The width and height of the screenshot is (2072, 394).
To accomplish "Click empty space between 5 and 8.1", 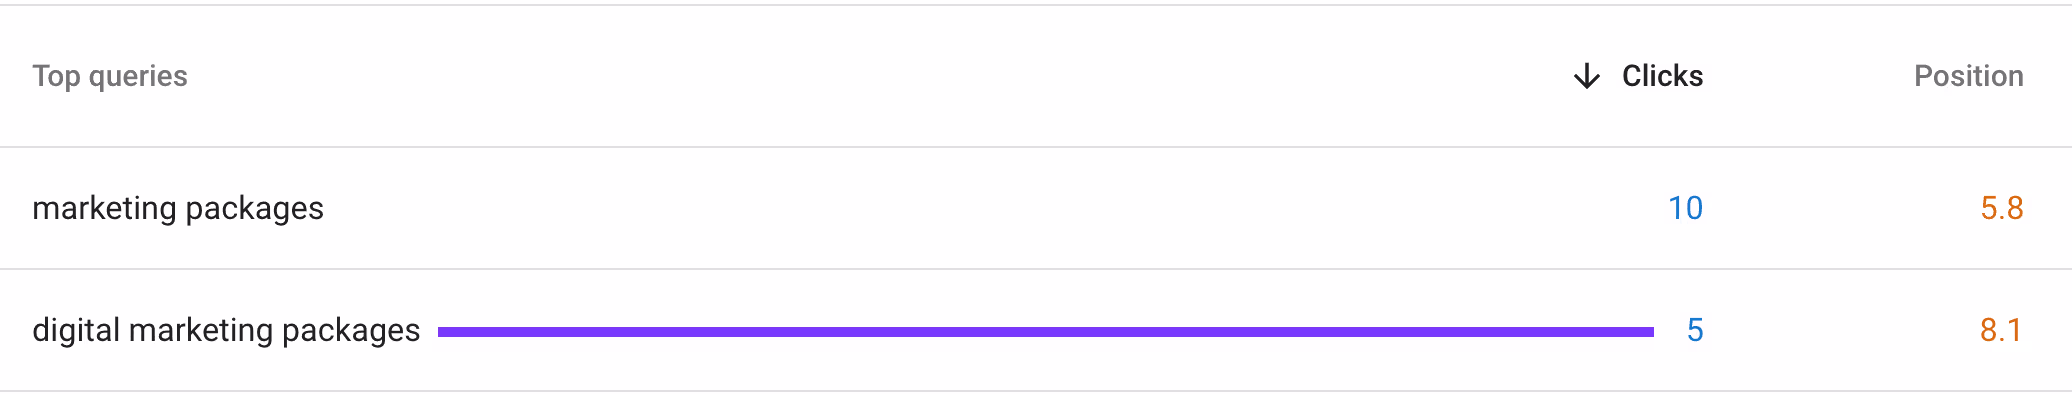I will (x=1842, y=330).
